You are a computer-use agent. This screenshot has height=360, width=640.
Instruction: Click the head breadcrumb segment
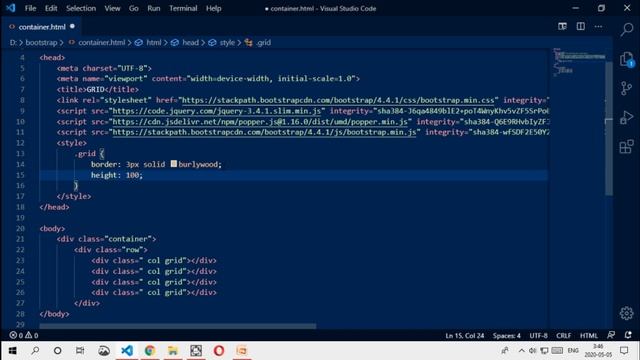click(x=190, y=42)
